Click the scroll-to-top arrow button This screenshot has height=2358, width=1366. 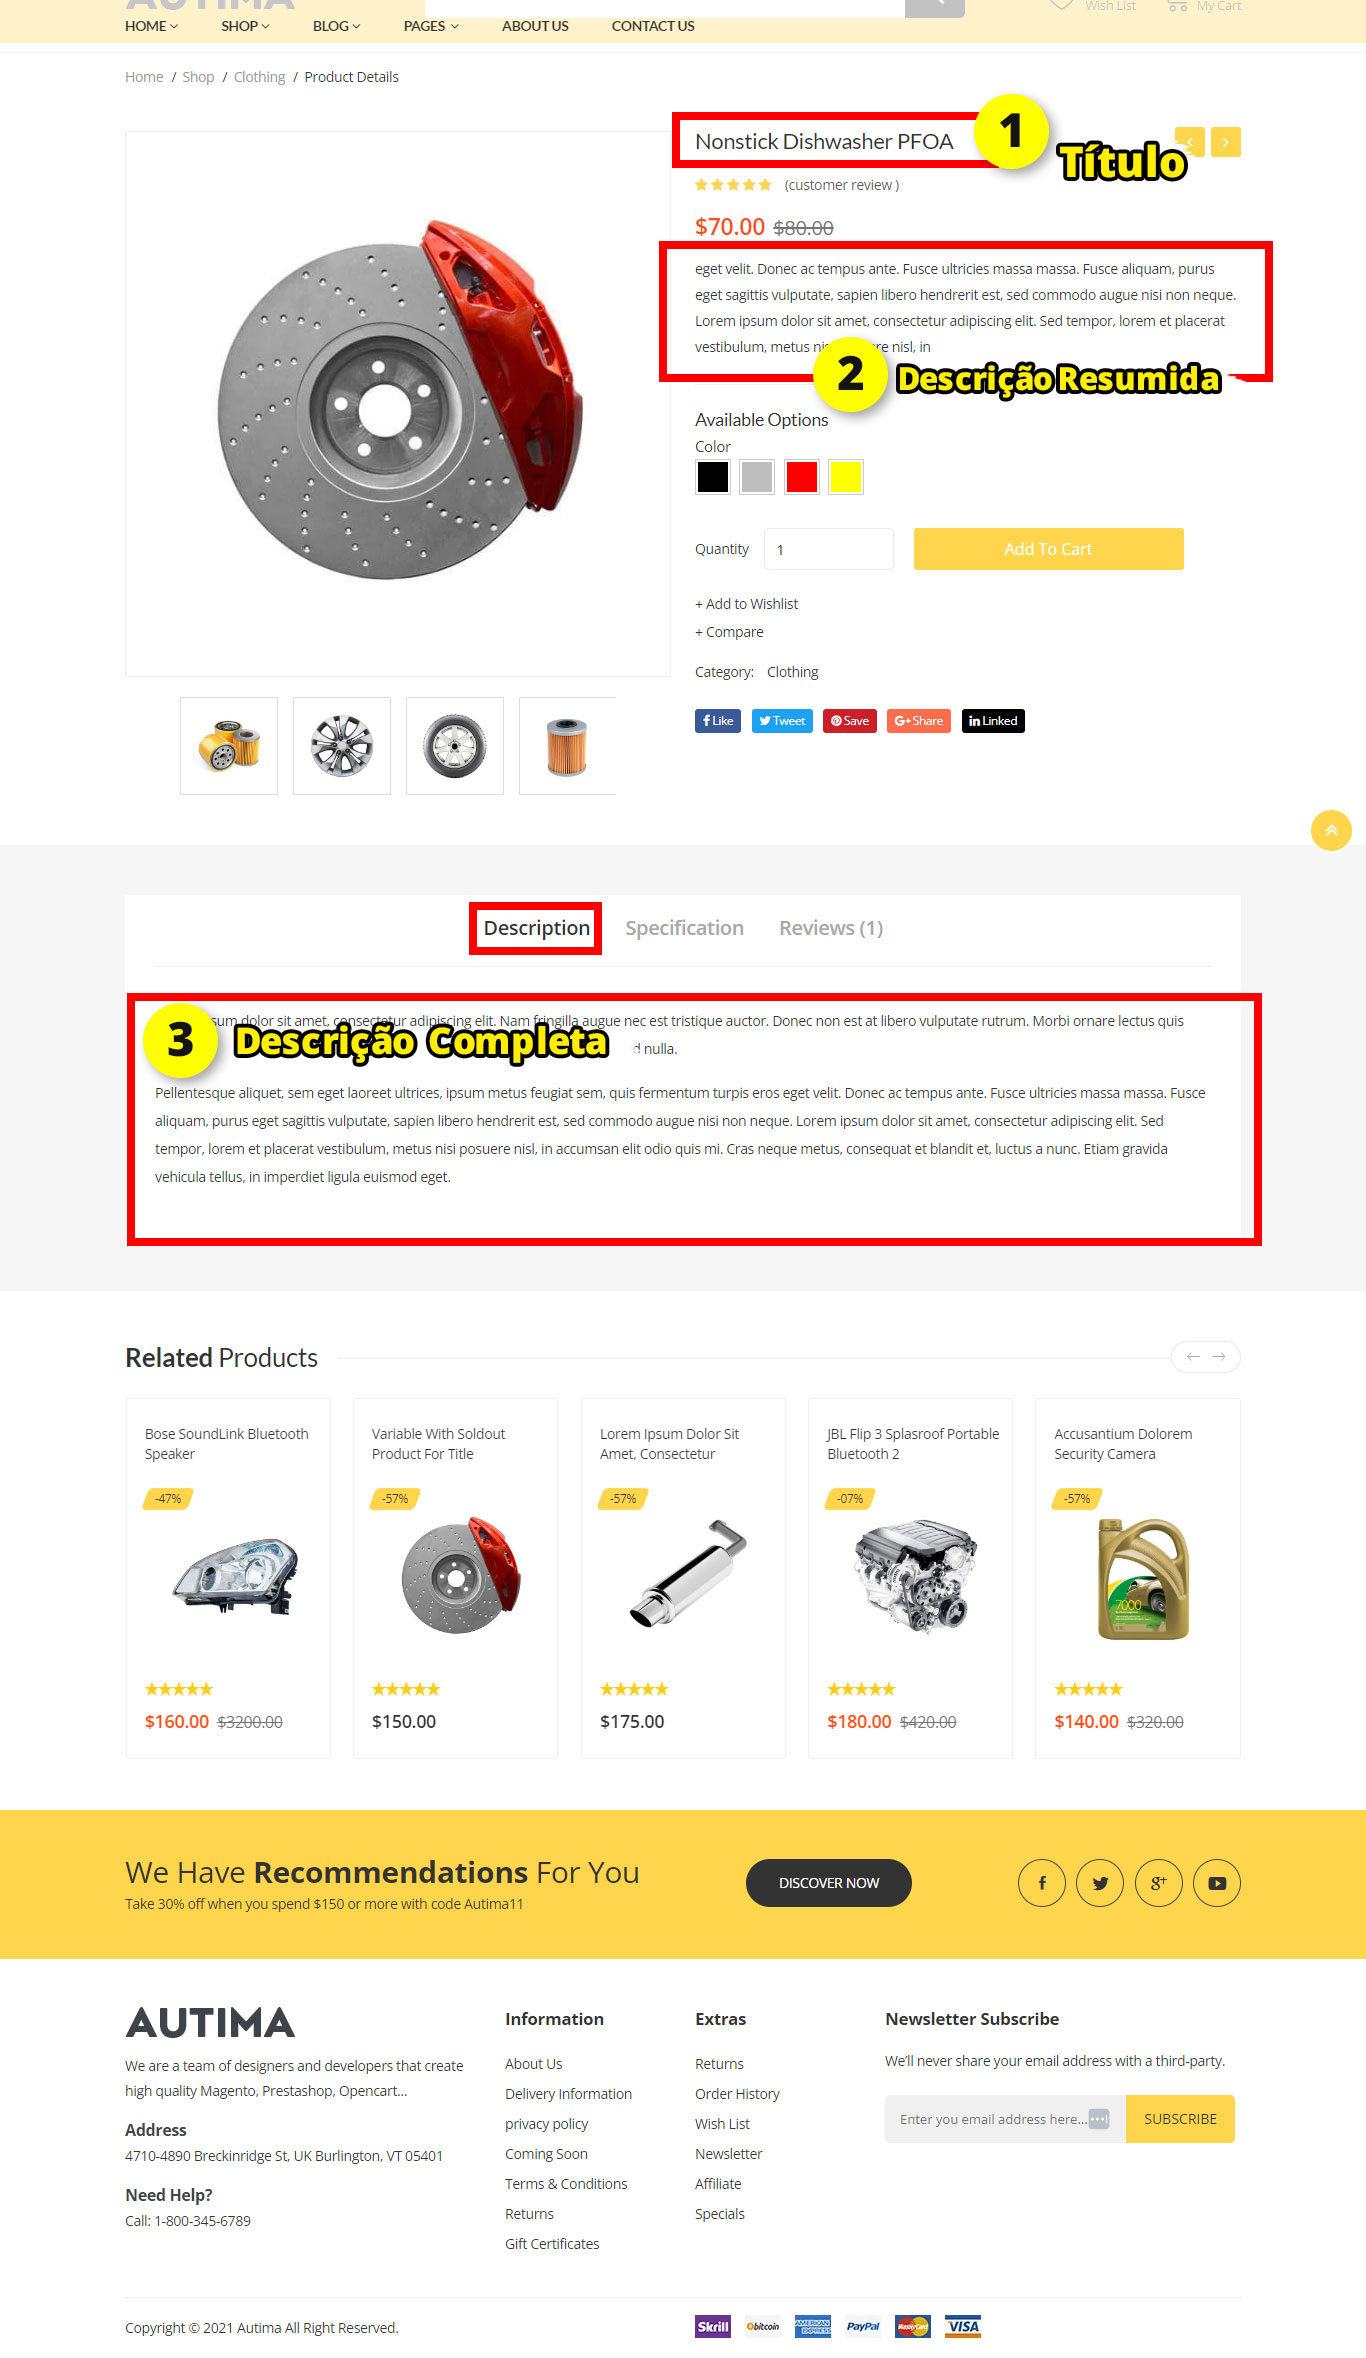click(x=1331, y=830)
